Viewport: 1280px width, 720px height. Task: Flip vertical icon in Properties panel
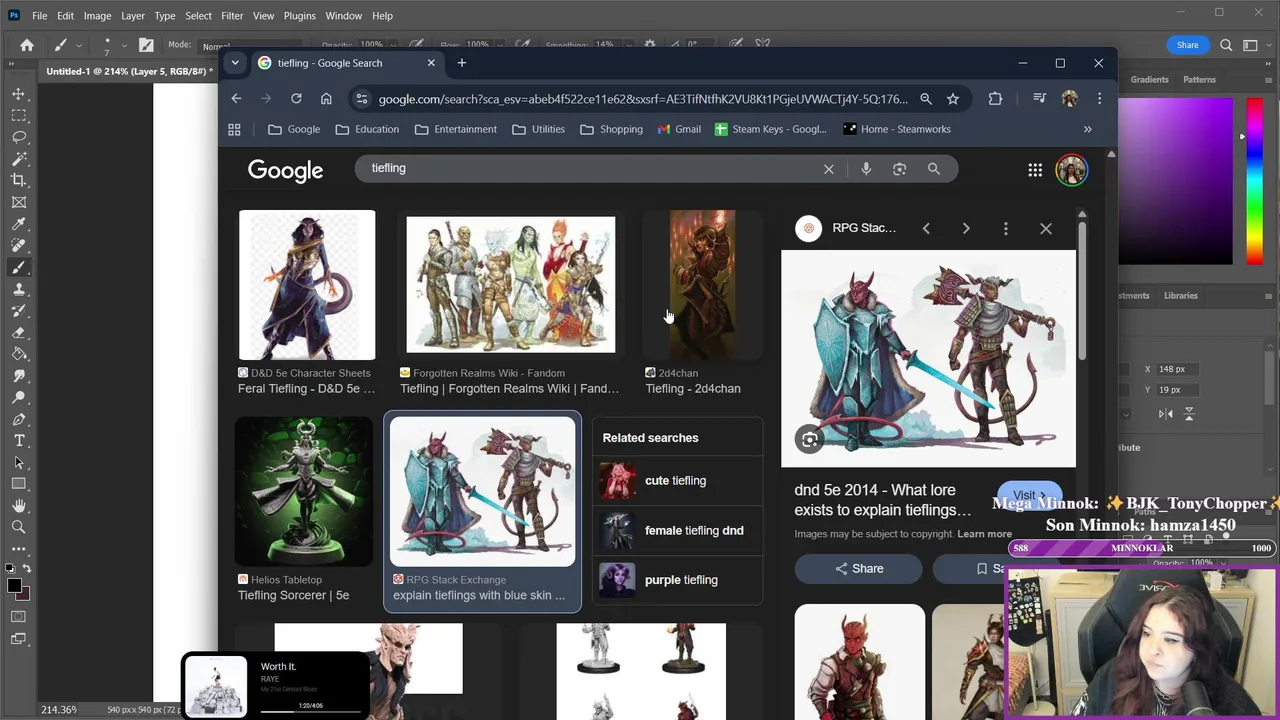pyautogui.click(x=1189, y=414)
